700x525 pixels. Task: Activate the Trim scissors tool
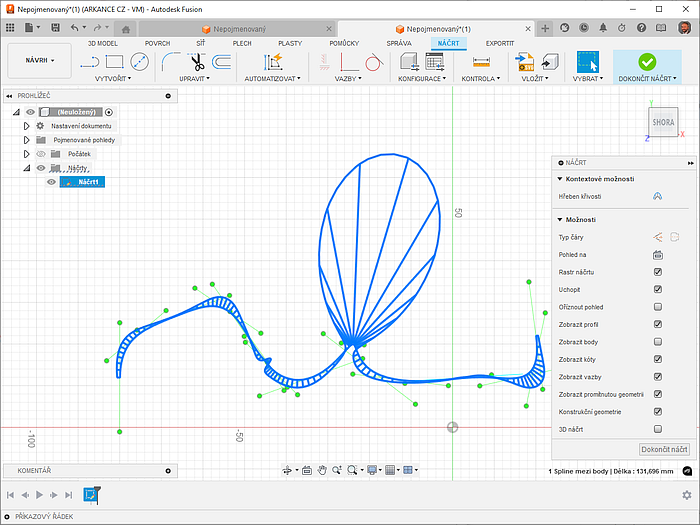pyautogui.click(x=197, y=61)
